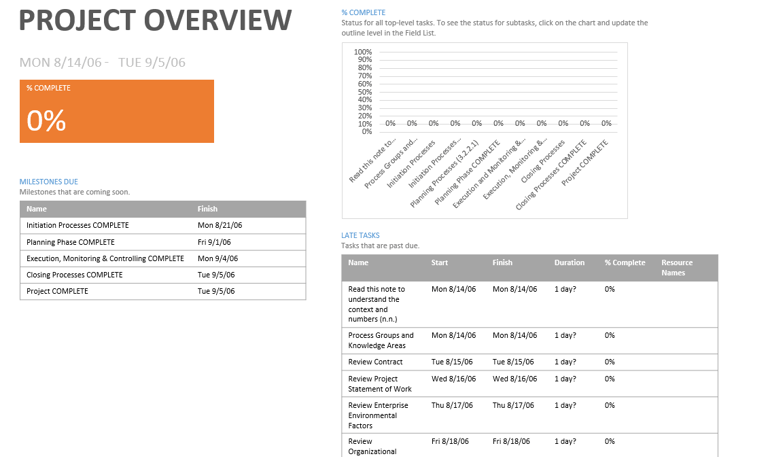Select the orange % COMPLETE box
This screenshot has height=457, width=768.
tap(117, 111)
